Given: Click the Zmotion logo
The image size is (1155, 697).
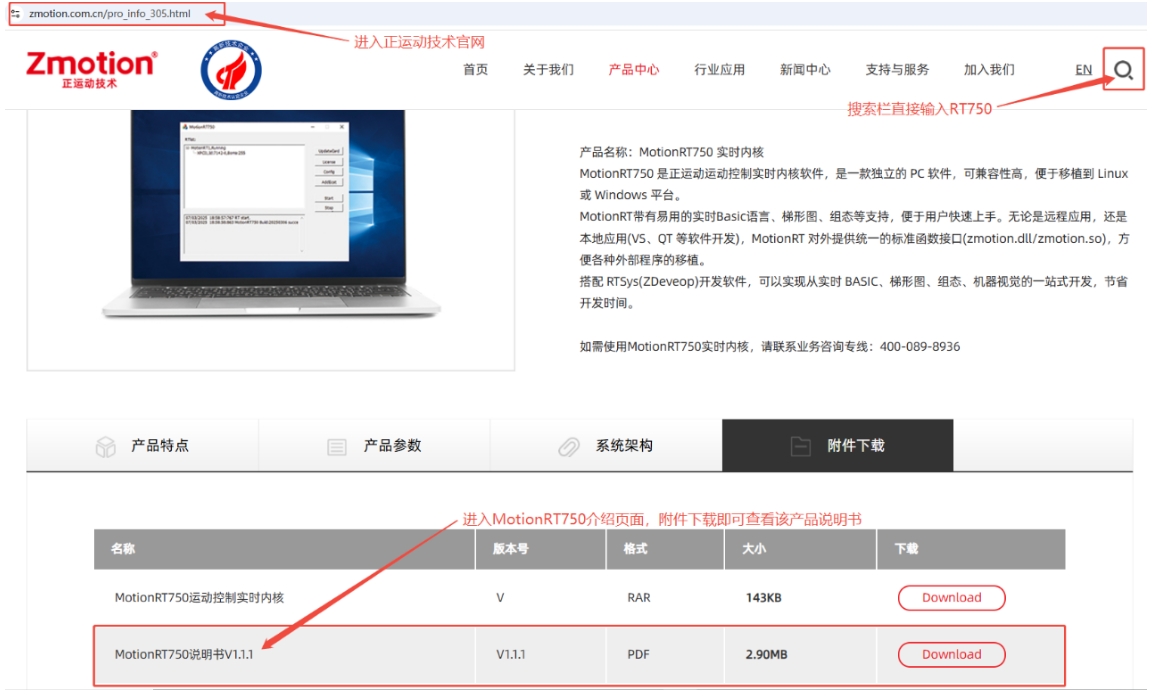Looking at the screenshot, I should (91, 69).
